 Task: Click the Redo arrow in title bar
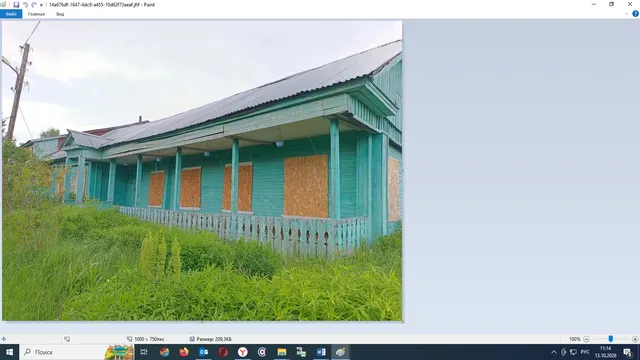point(34,4)
